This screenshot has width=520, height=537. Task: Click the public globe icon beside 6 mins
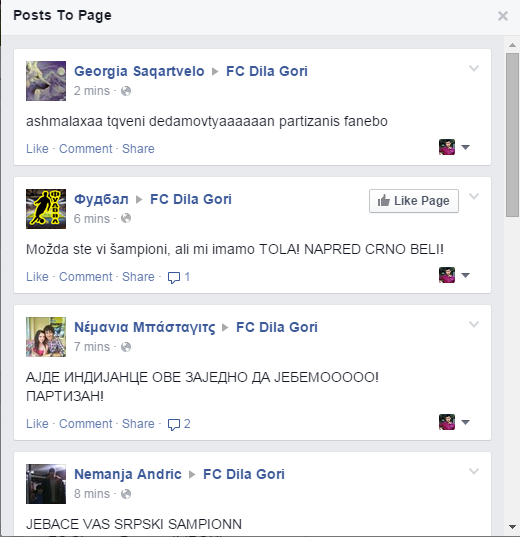126,218
